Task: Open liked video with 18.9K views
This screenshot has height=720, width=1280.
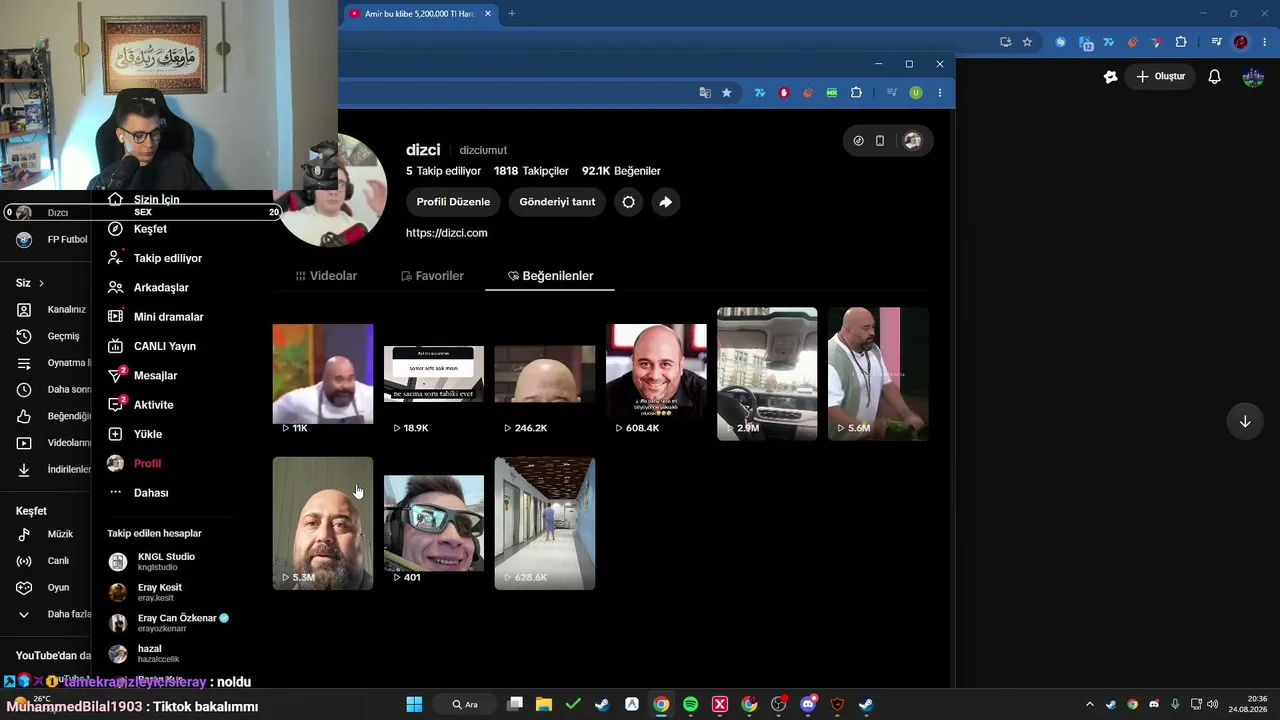Action: coord(434,374)
